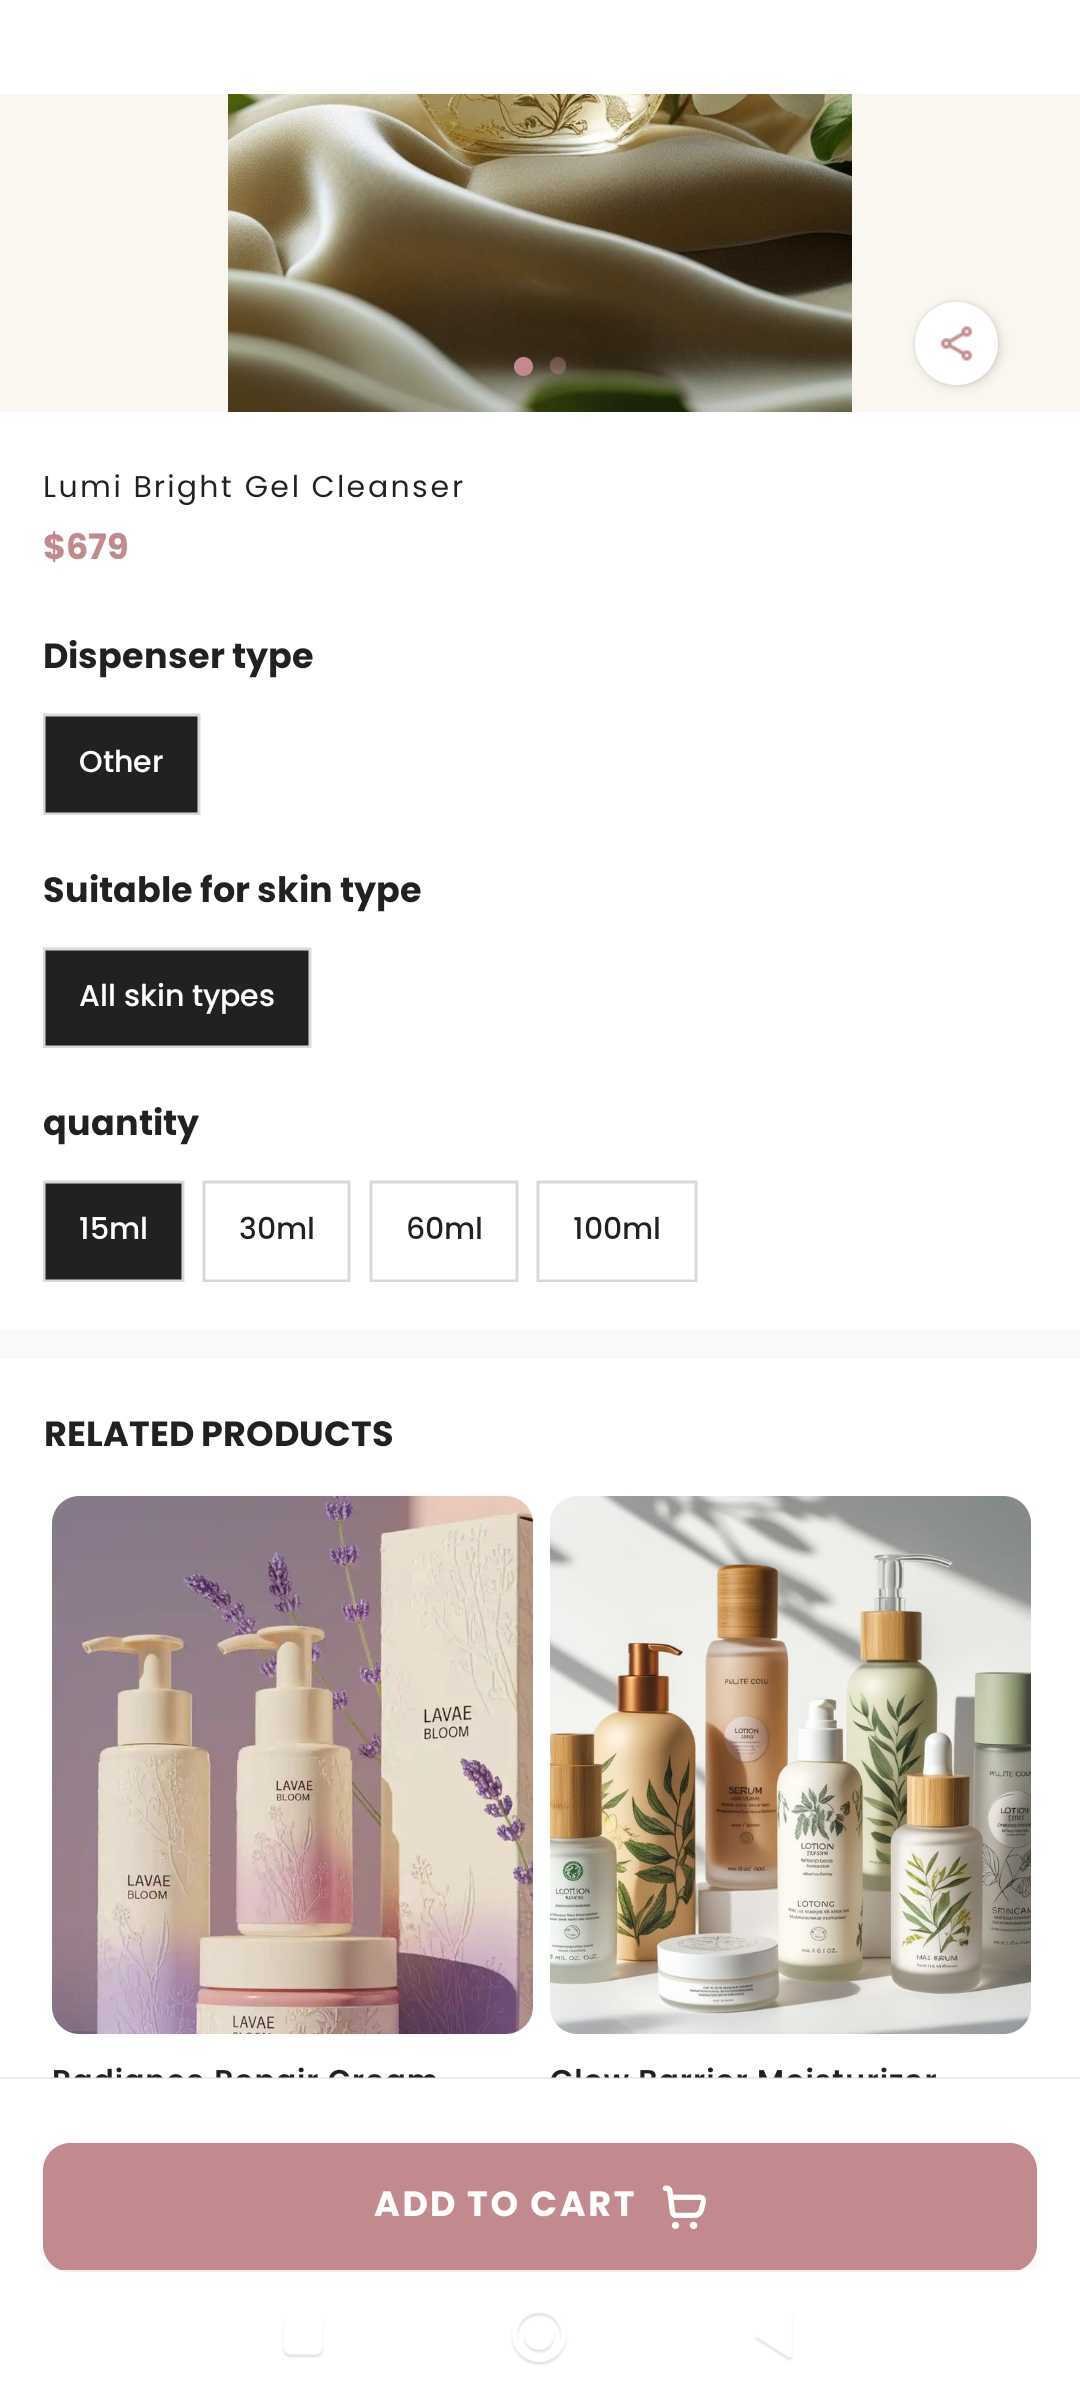Screen dimensions: 1080x2400
Task: Choose the 60ml quantity option
Action: (x=443, y=1230)
